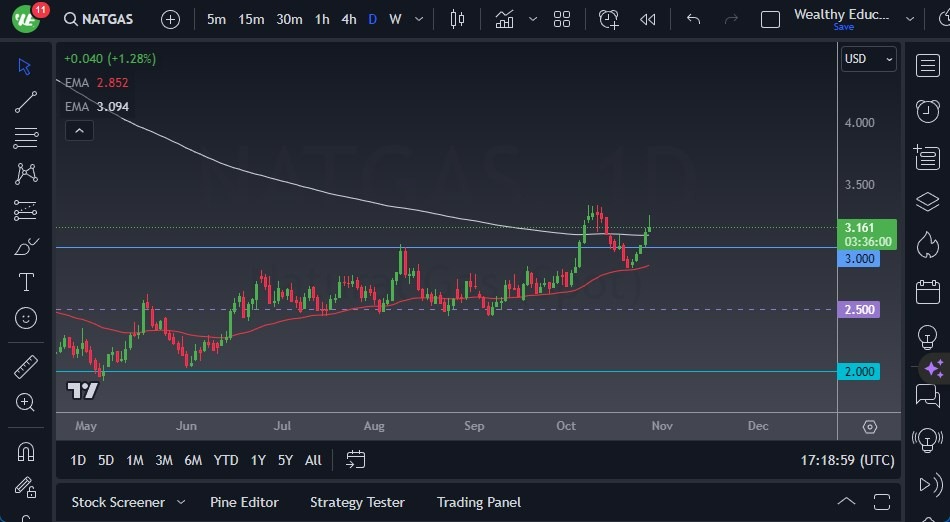
Task: Switch to the Pine Editor tab
Action: click(244, 502)
